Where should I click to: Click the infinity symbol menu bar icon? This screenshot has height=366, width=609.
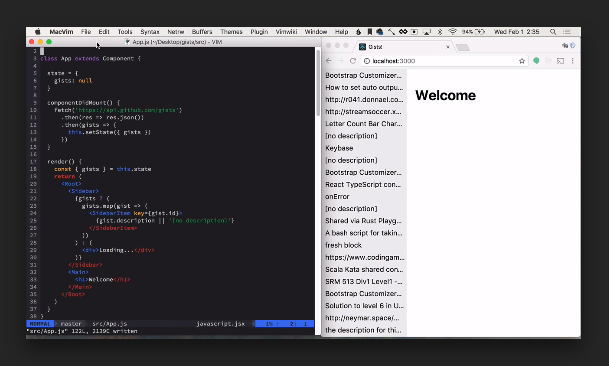[x=403, y=32]
